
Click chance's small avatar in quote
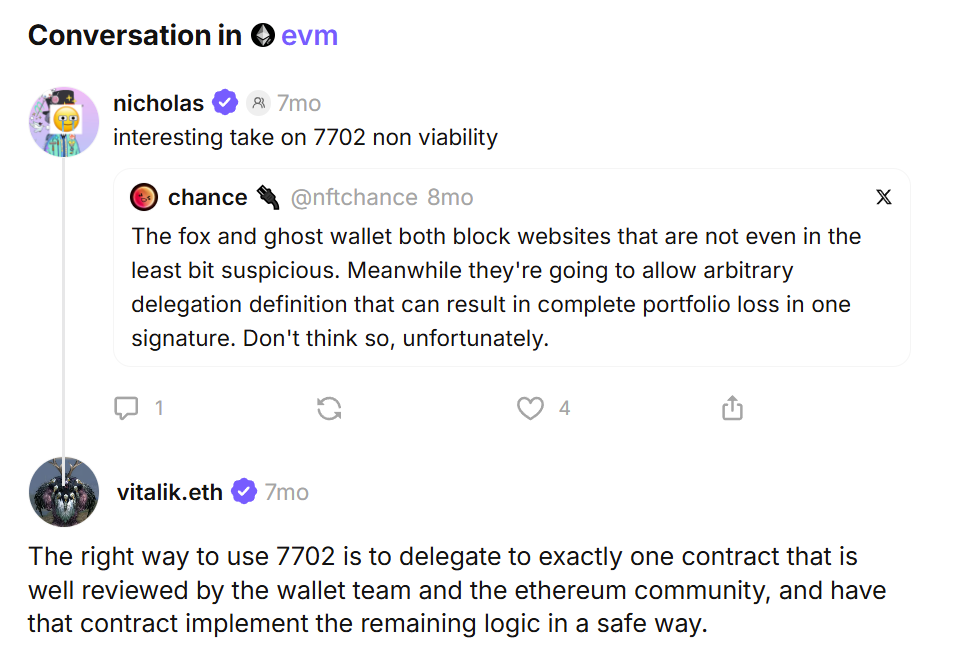tap(144, 197)
